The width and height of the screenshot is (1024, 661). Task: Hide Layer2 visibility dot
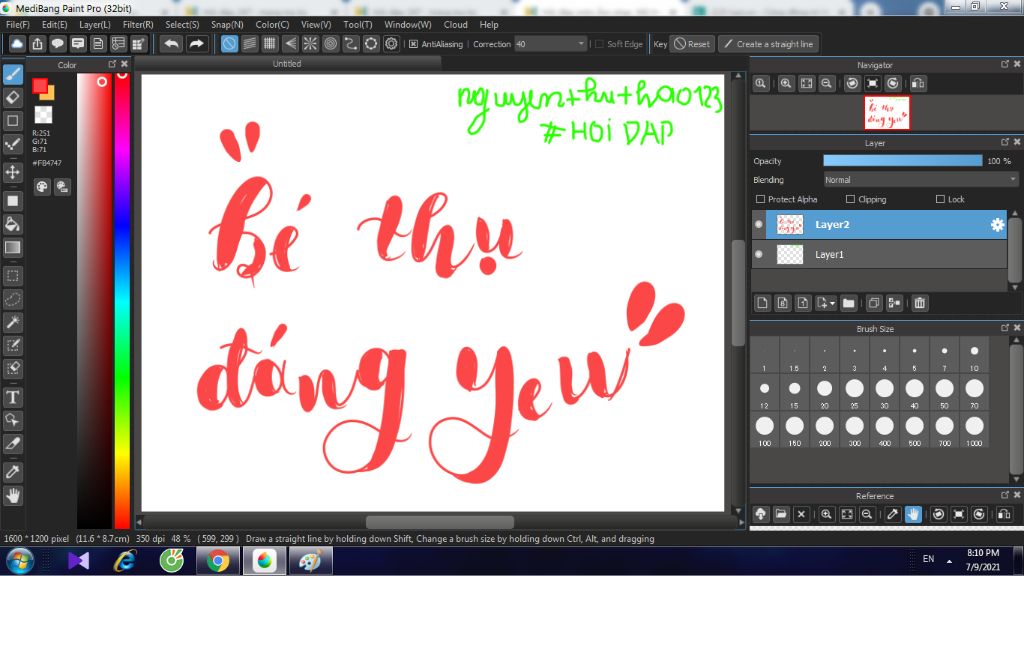click(x=759, y=225)
